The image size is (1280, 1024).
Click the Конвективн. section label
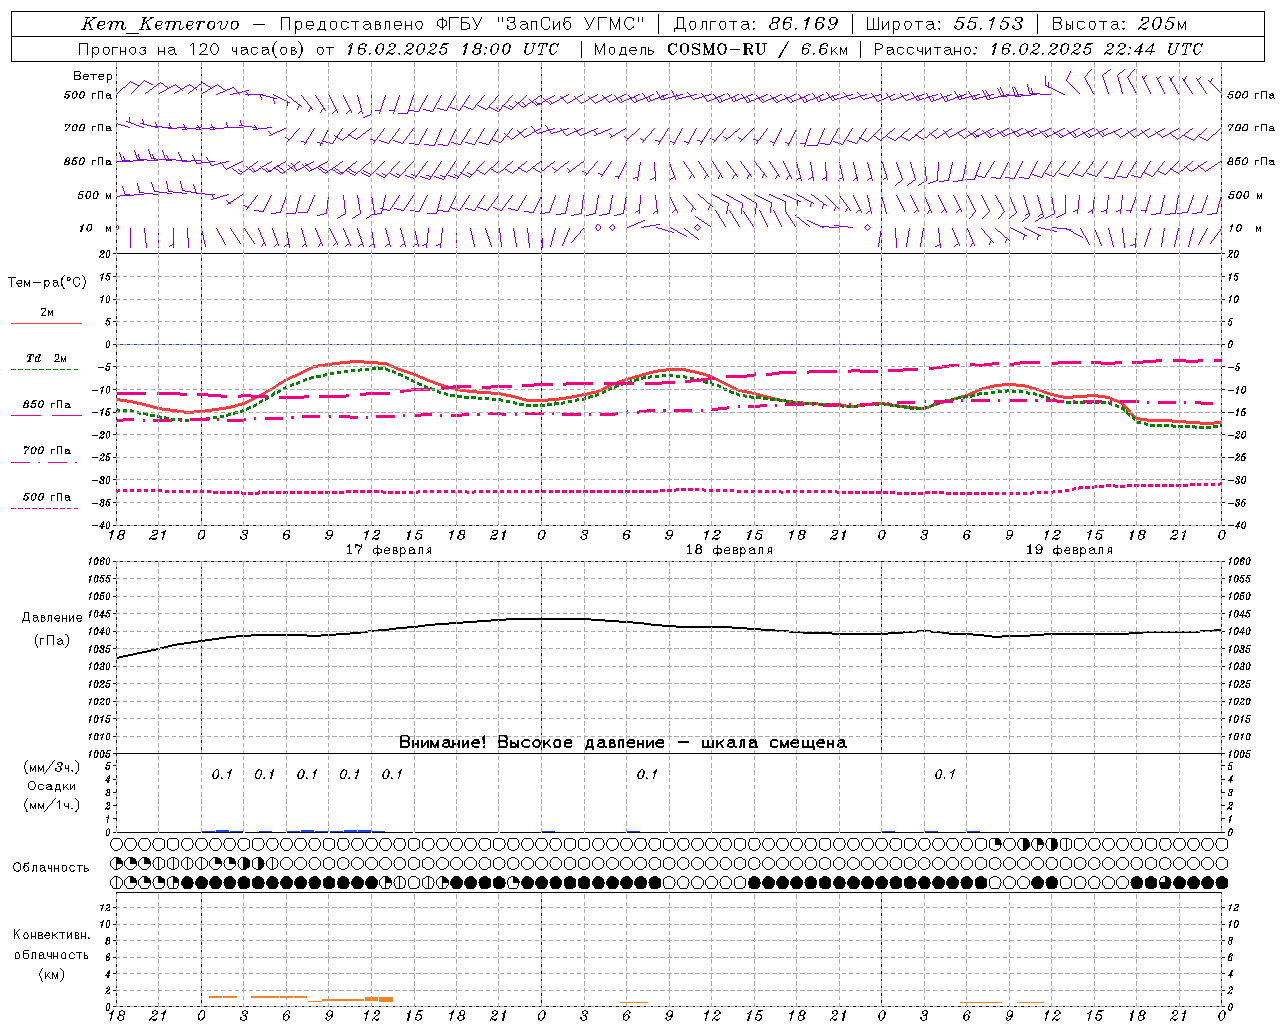click(x=51, y=935)
